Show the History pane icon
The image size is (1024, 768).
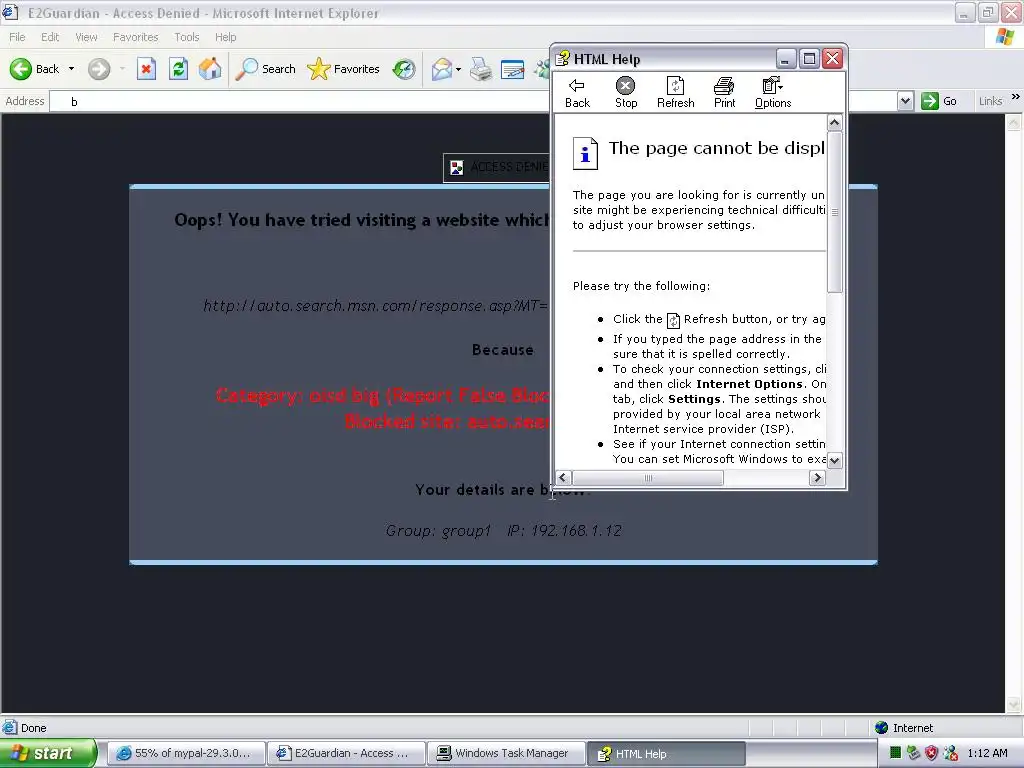click(x=404, y=69)
